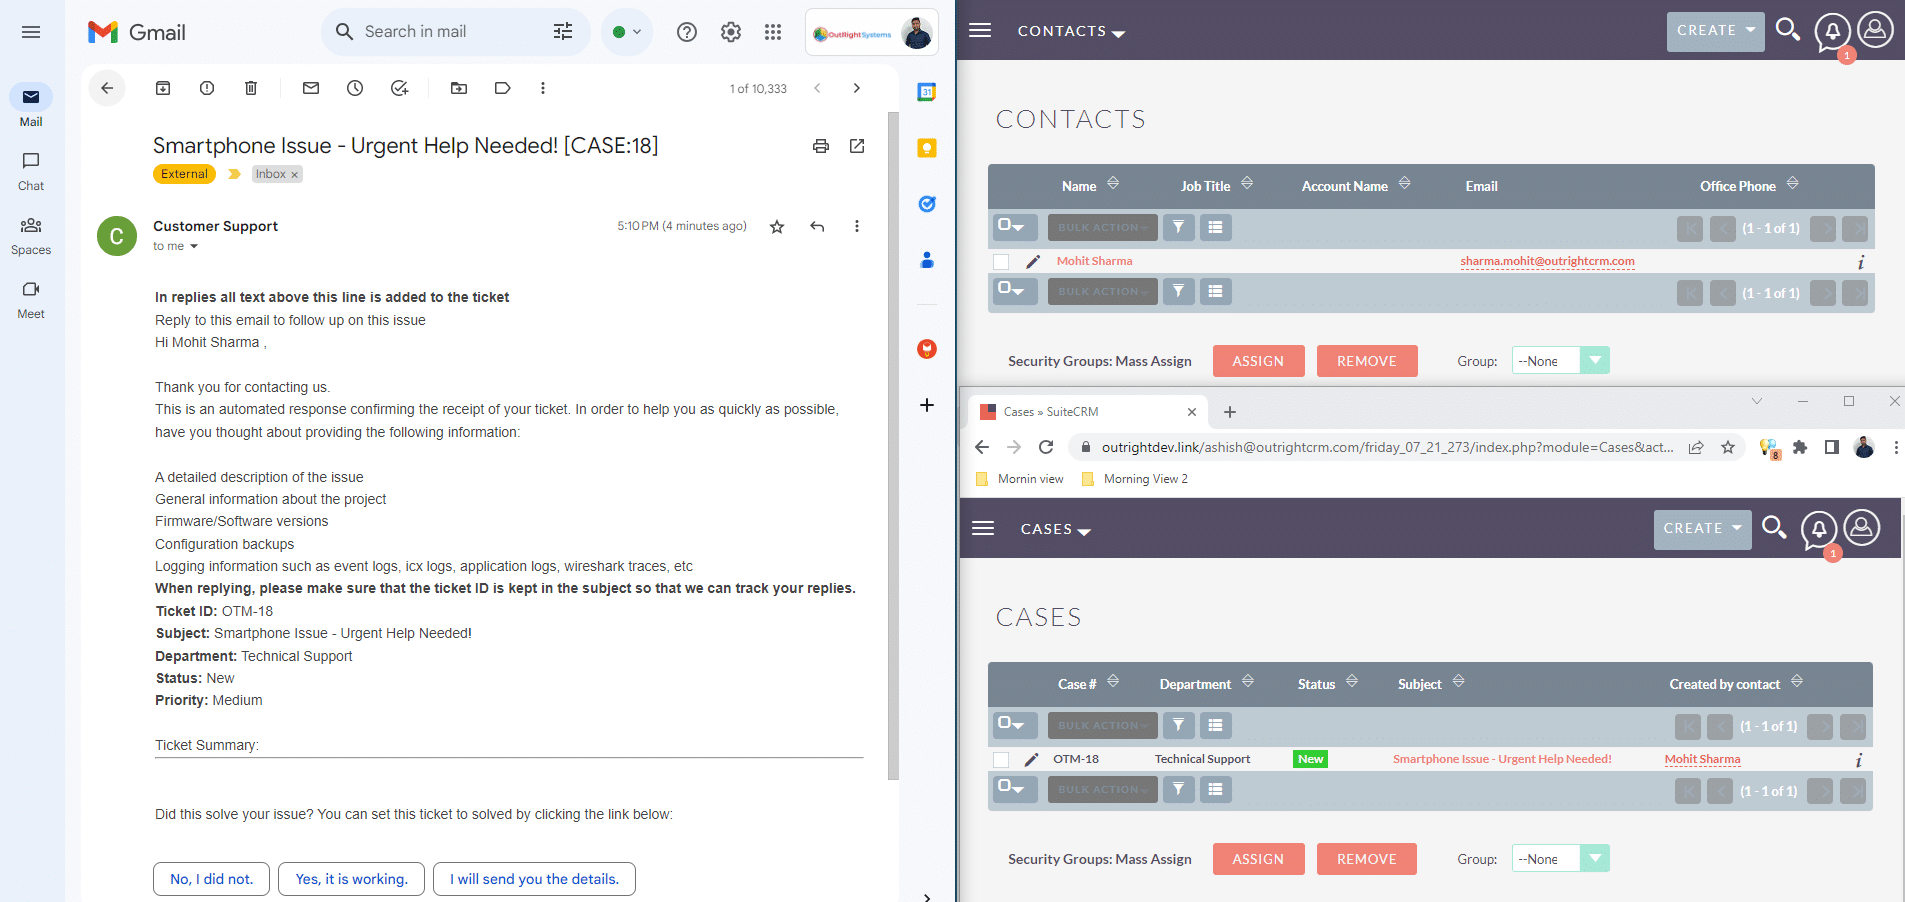
Task: Open Google Tasks side panel
Action: coord(927,204)
